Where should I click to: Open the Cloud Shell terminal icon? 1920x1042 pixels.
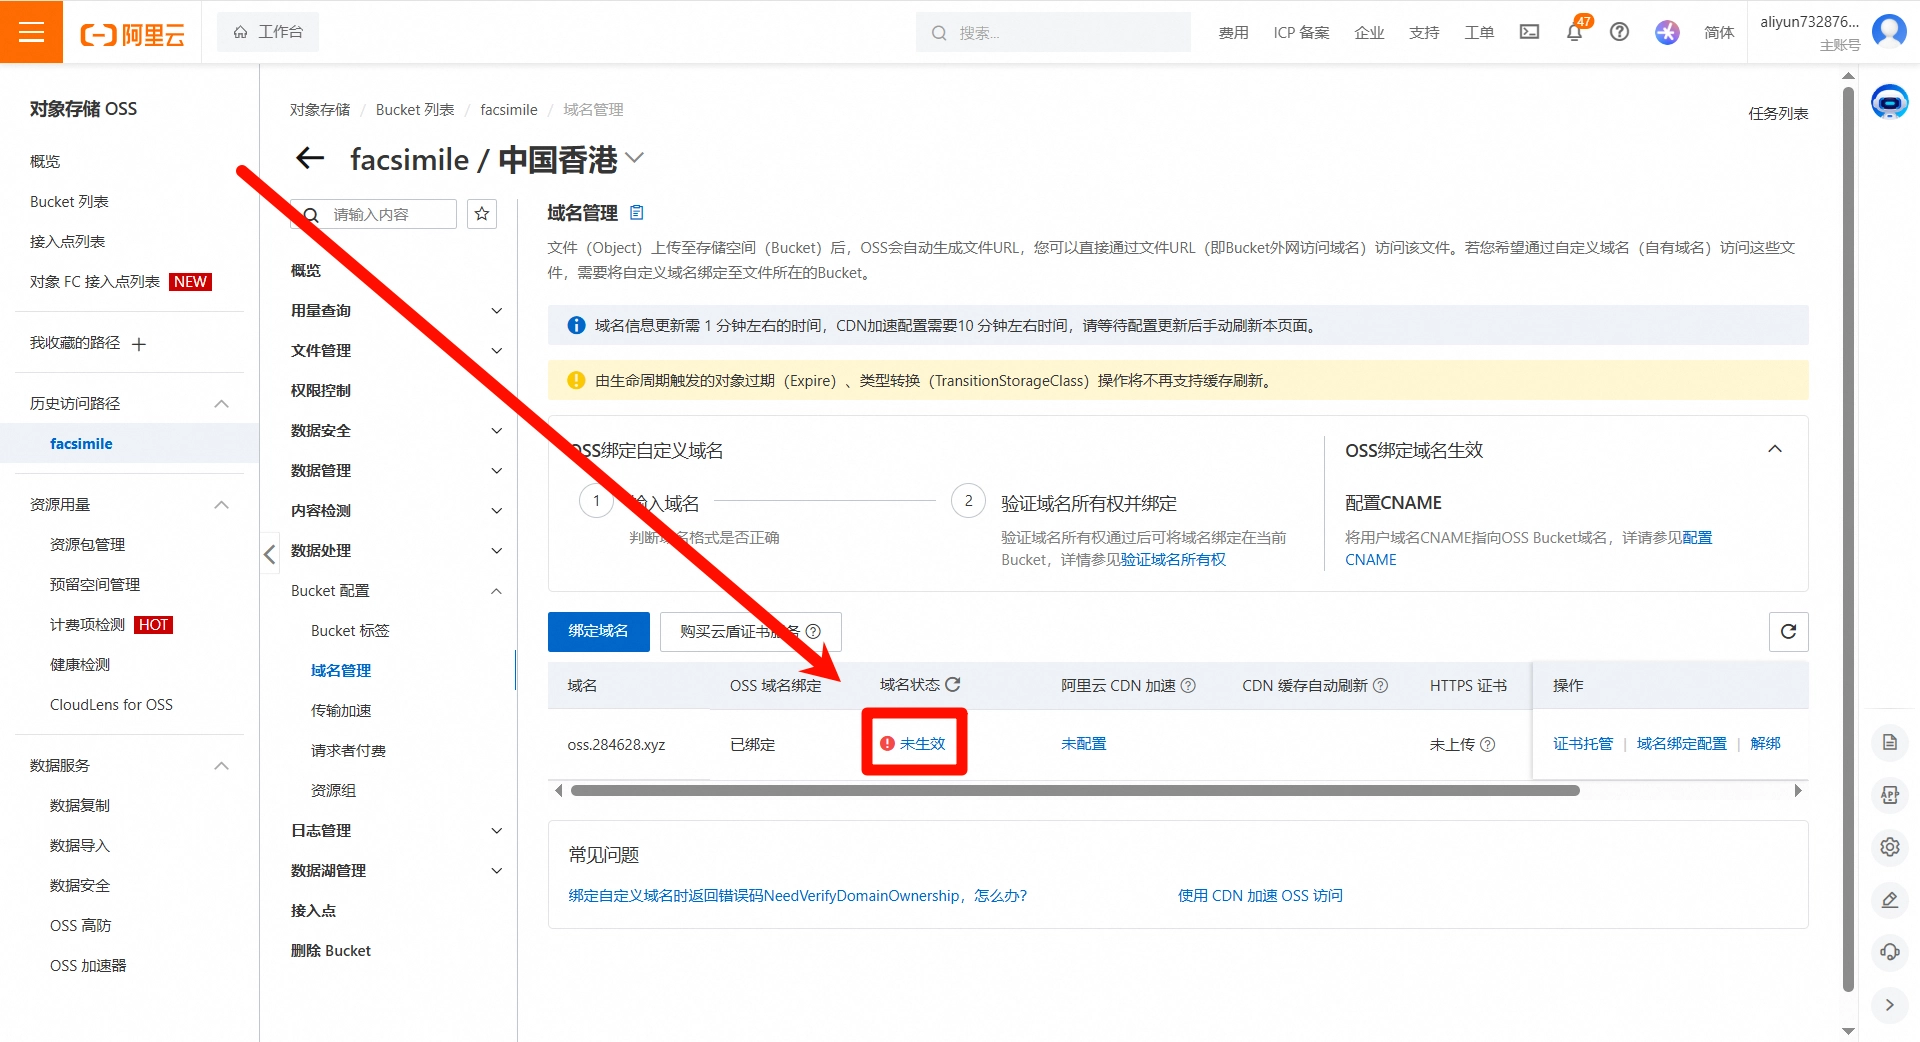[1529, 32]
